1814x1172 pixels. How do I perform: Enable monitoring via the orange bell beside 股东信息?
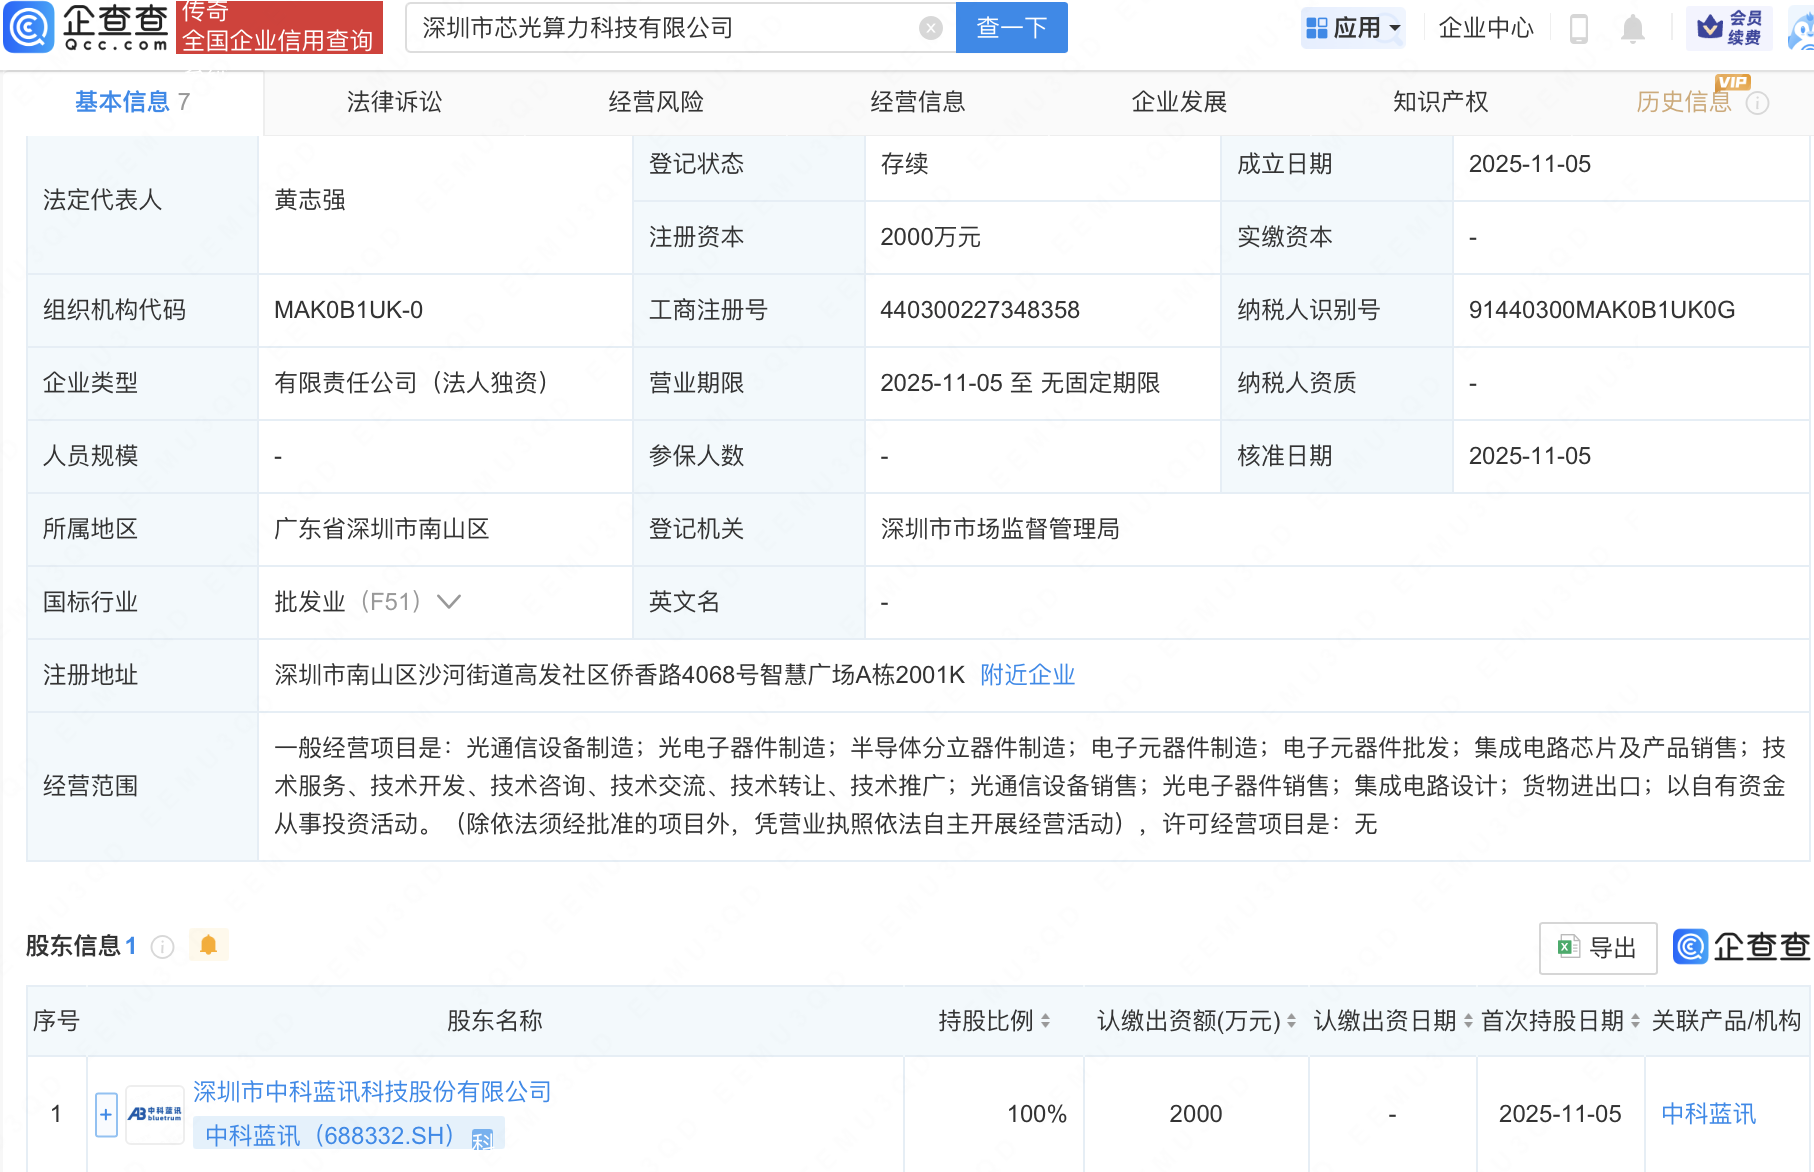click(208, 944)
